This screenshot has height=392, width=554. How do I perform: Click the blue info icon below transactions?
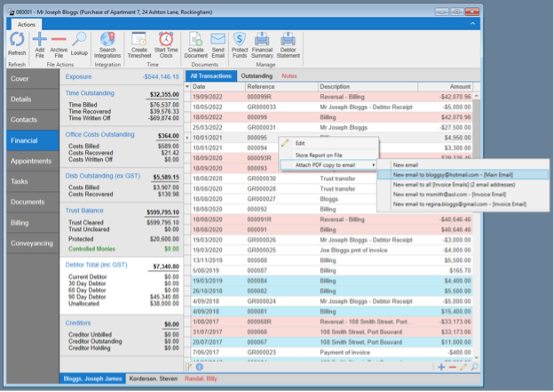point(199,367)
